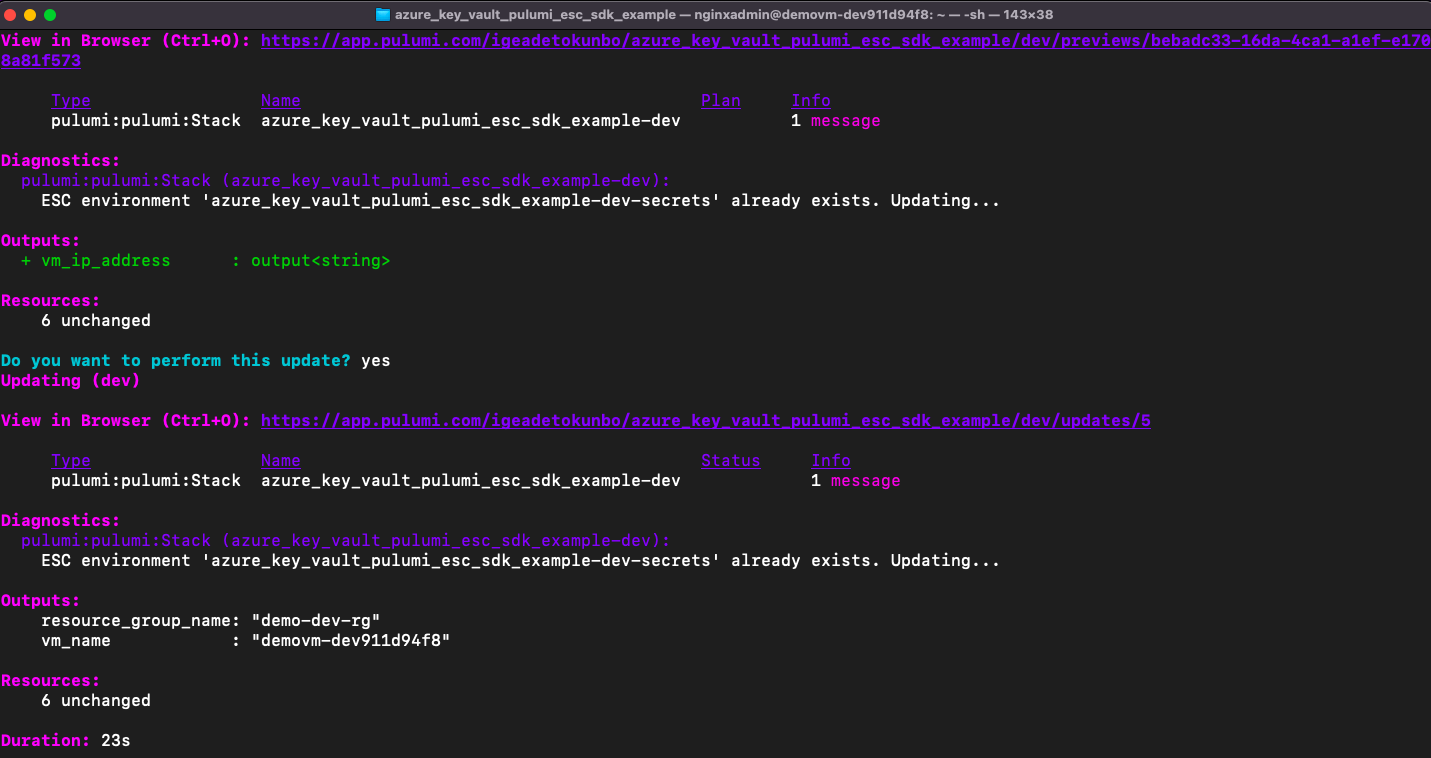This screenshot has height=758, width=1431.
Task: Click the 'Updating (dev)' line
Action: [71, 381]
